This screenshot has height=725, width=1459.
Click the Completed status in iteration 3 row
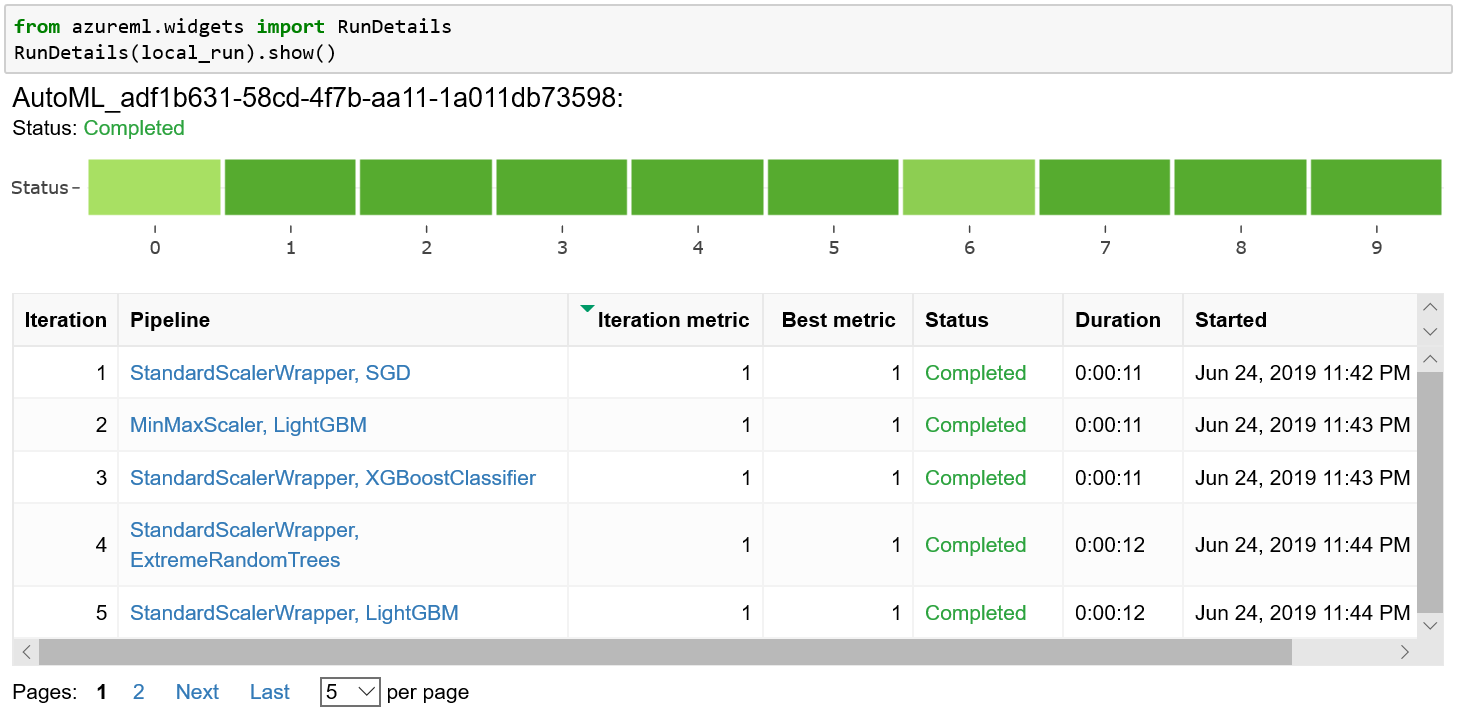pos(976,478)
